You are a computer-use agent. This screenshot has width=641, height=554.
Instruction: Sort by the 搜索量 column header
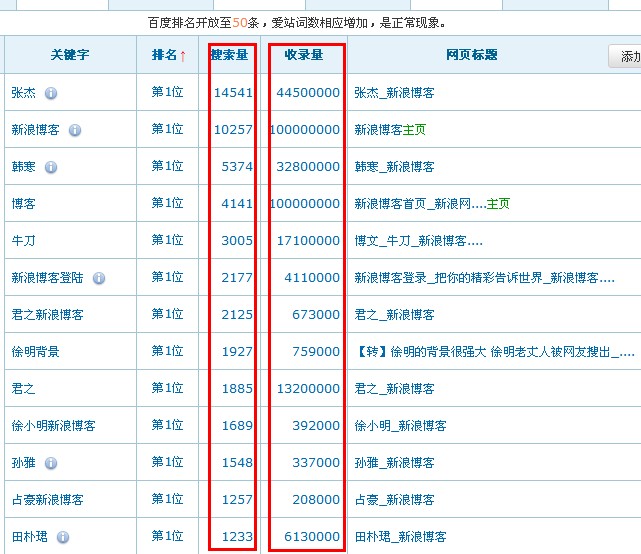229,55
